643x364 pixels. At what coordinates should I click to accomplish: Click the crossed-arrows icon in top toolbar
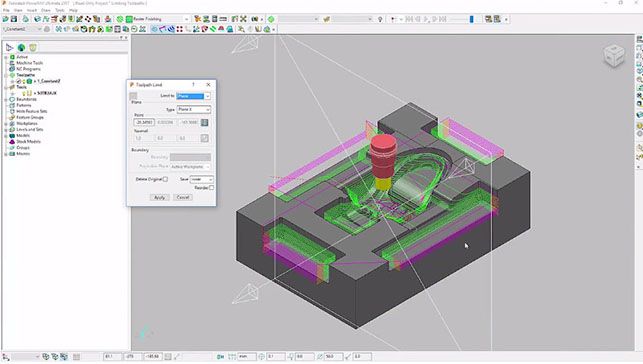tap(243, 19)
